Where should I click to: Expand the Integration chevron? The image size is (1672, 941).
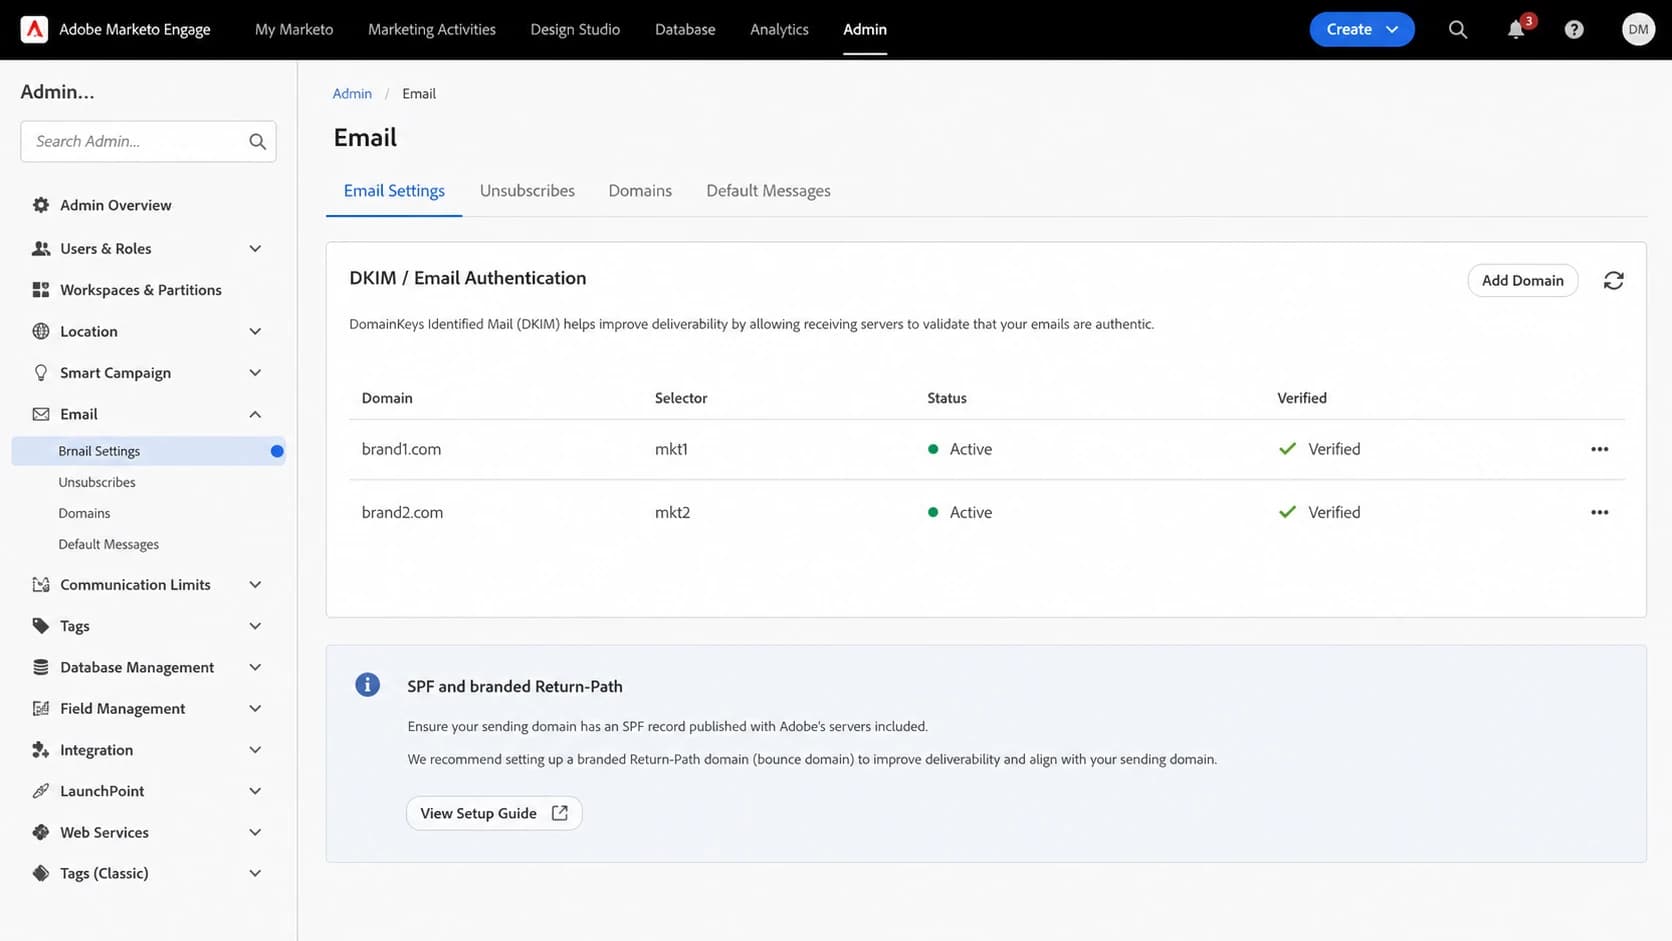[255, 750]
